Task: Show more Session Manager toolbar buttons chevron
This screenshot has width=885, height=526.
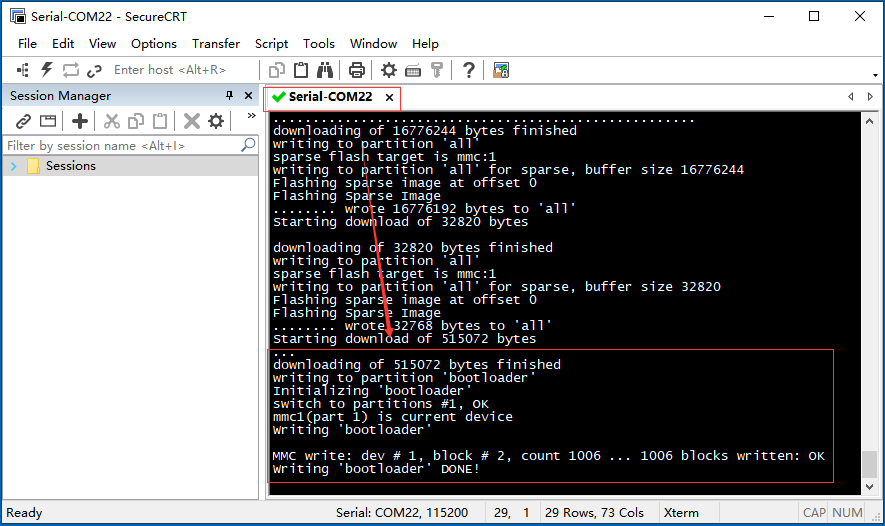Action: 252,116
